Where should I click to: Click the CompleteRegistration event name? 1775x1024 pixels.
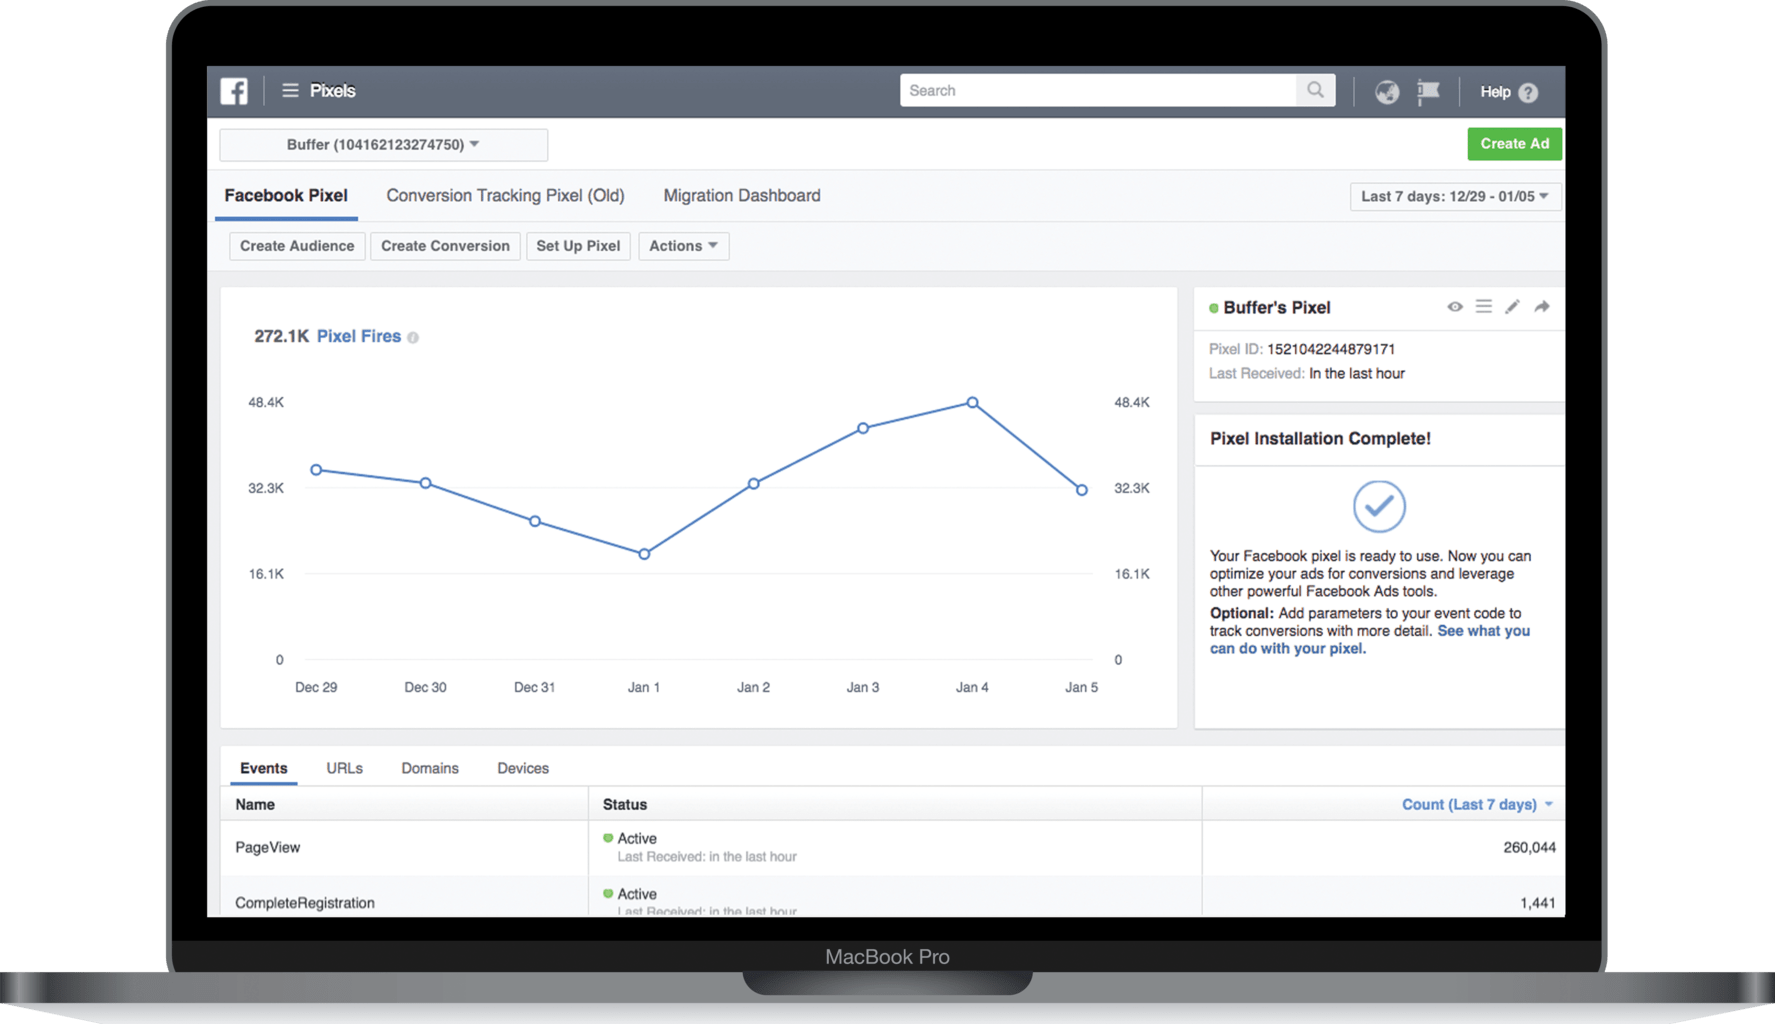click(x=305, y=903)
